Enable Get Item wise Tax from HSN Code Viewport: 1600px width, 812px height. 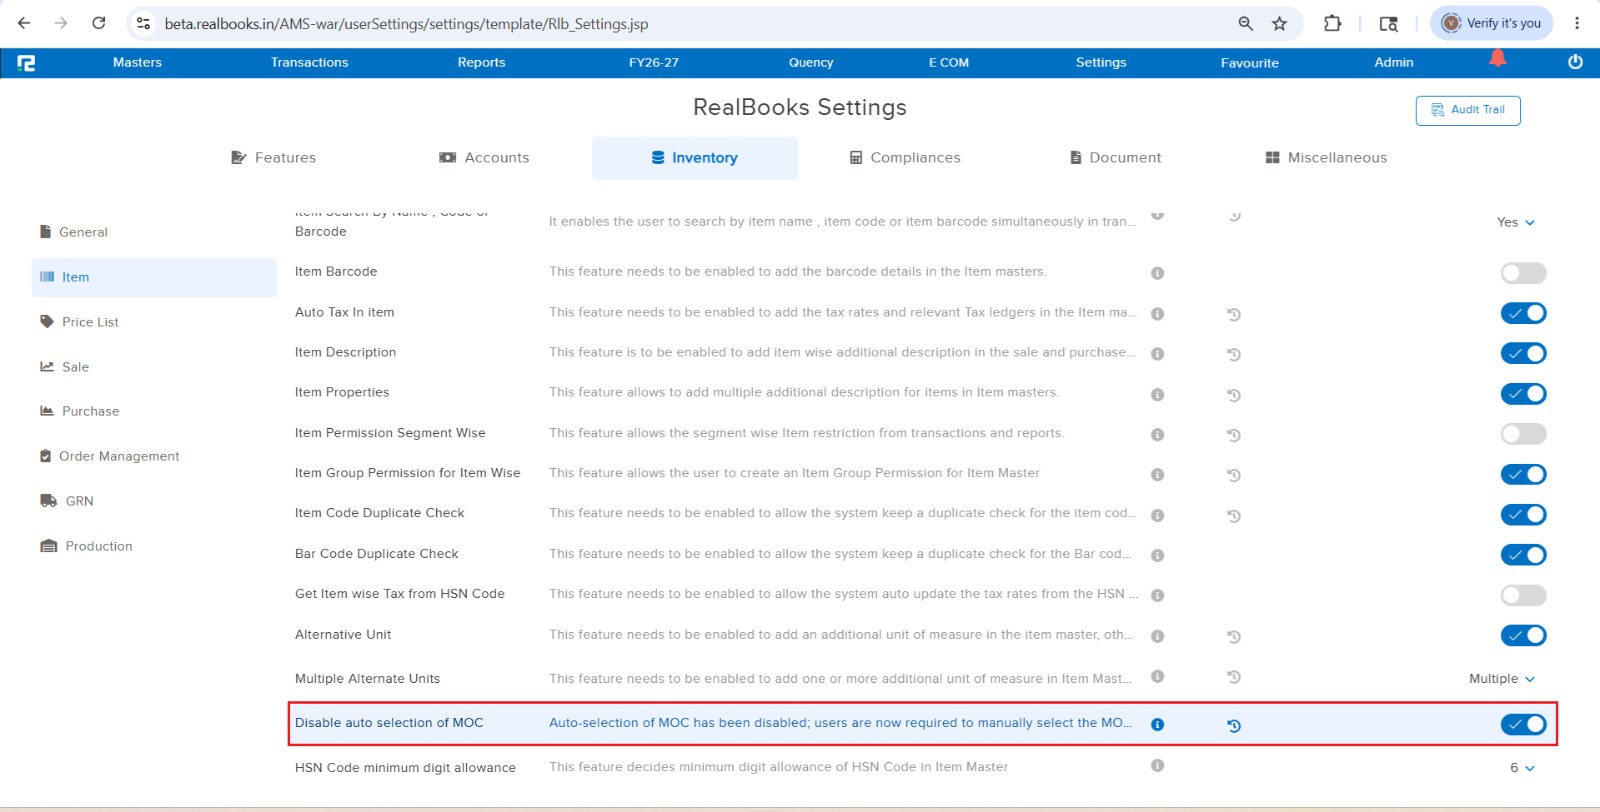pos(1523,595)
